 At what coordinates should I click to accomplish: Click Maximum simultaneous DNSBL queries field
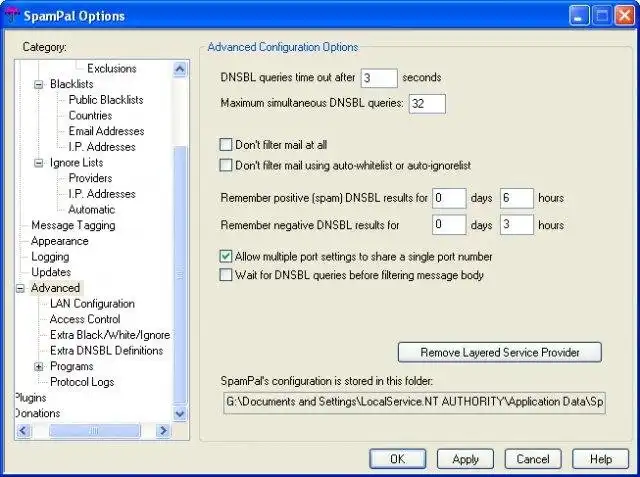click(x=427, y=104)
